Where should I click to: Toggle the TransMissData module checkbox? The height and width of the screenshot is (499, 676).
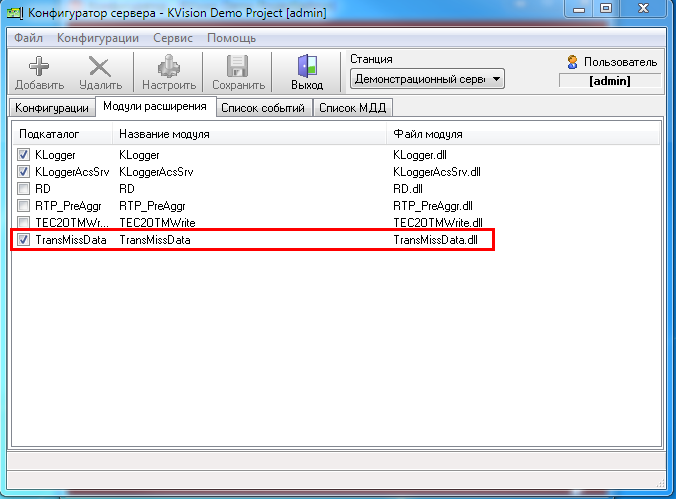25,241
